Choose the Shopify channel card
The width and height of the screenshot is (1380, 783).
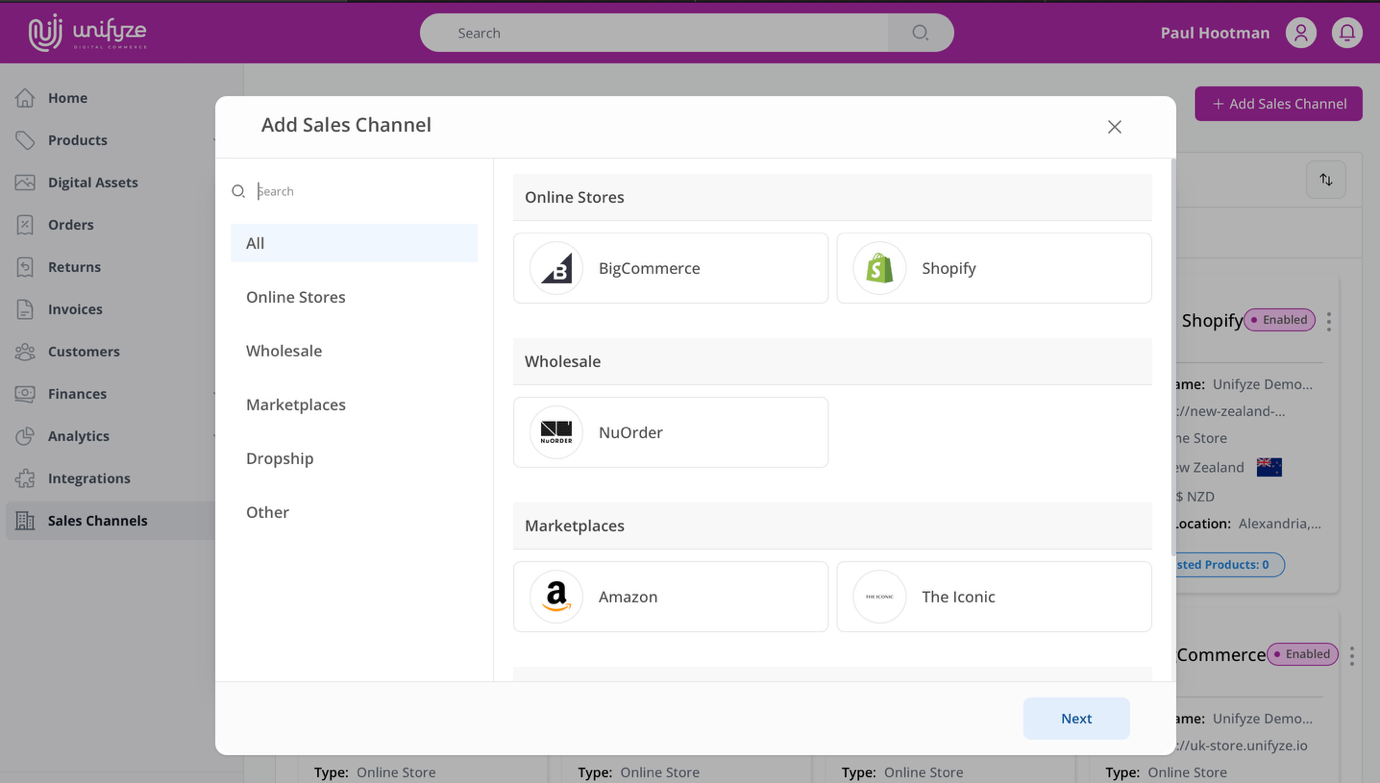994,268
